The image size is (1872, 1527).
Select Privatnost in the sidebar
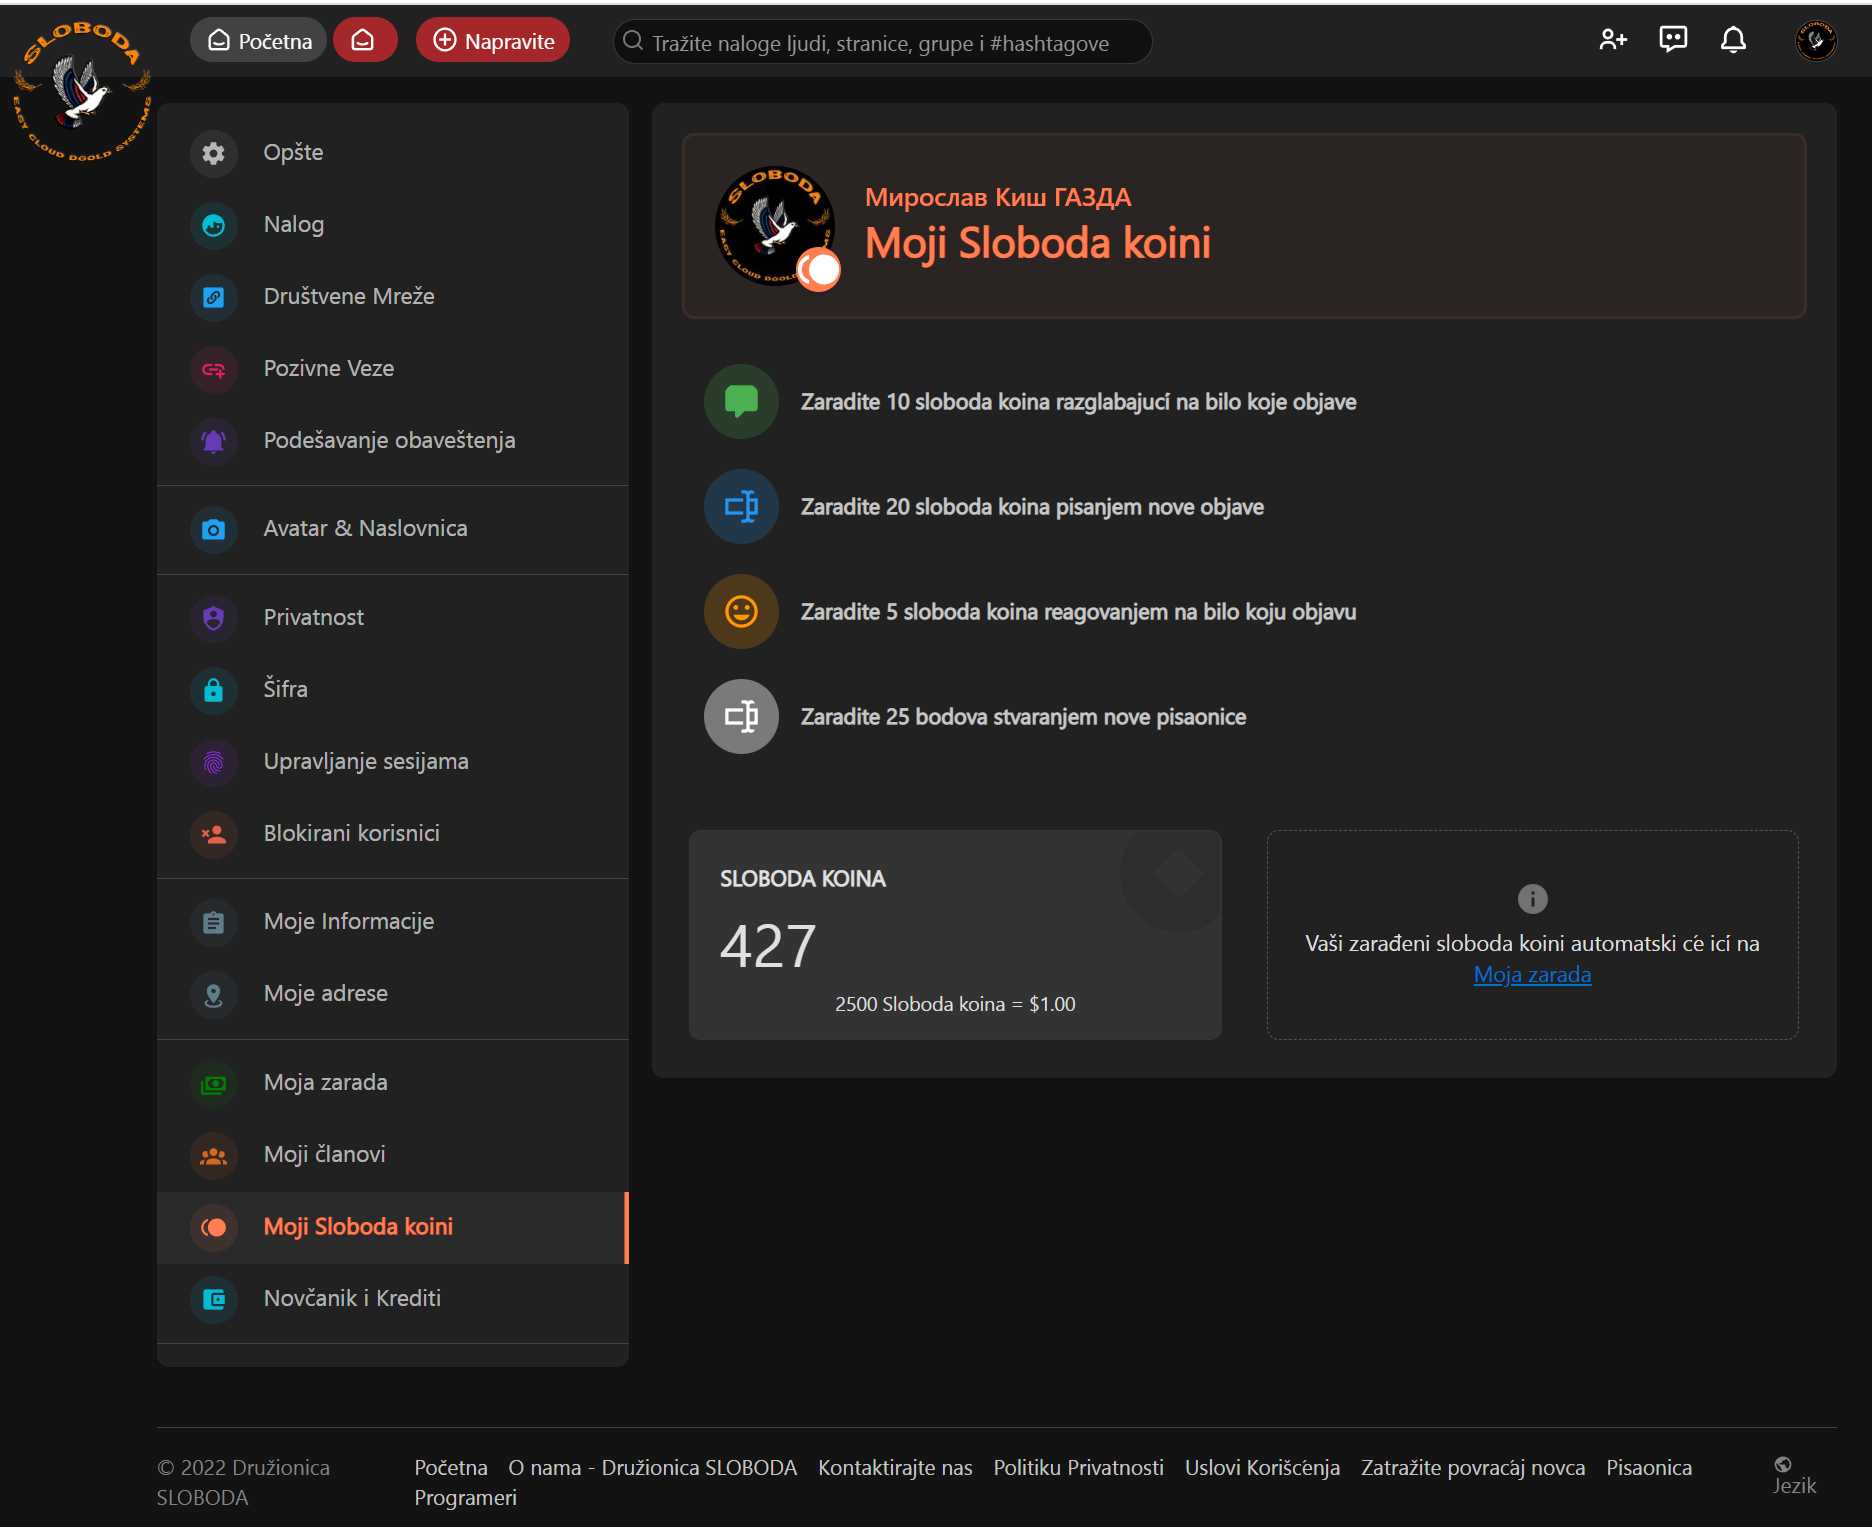(x=392, y=618)
